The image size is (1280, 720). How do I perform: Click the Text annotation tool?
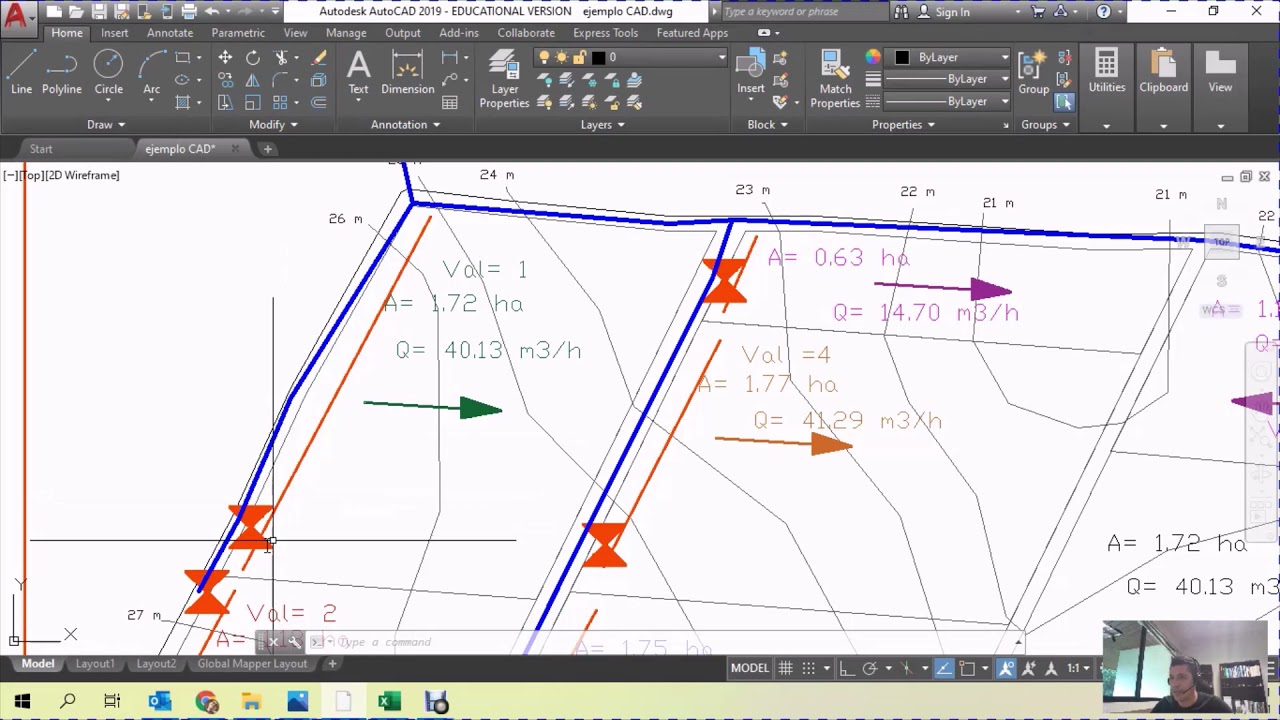pyautogui.click(x=358, y=73)
